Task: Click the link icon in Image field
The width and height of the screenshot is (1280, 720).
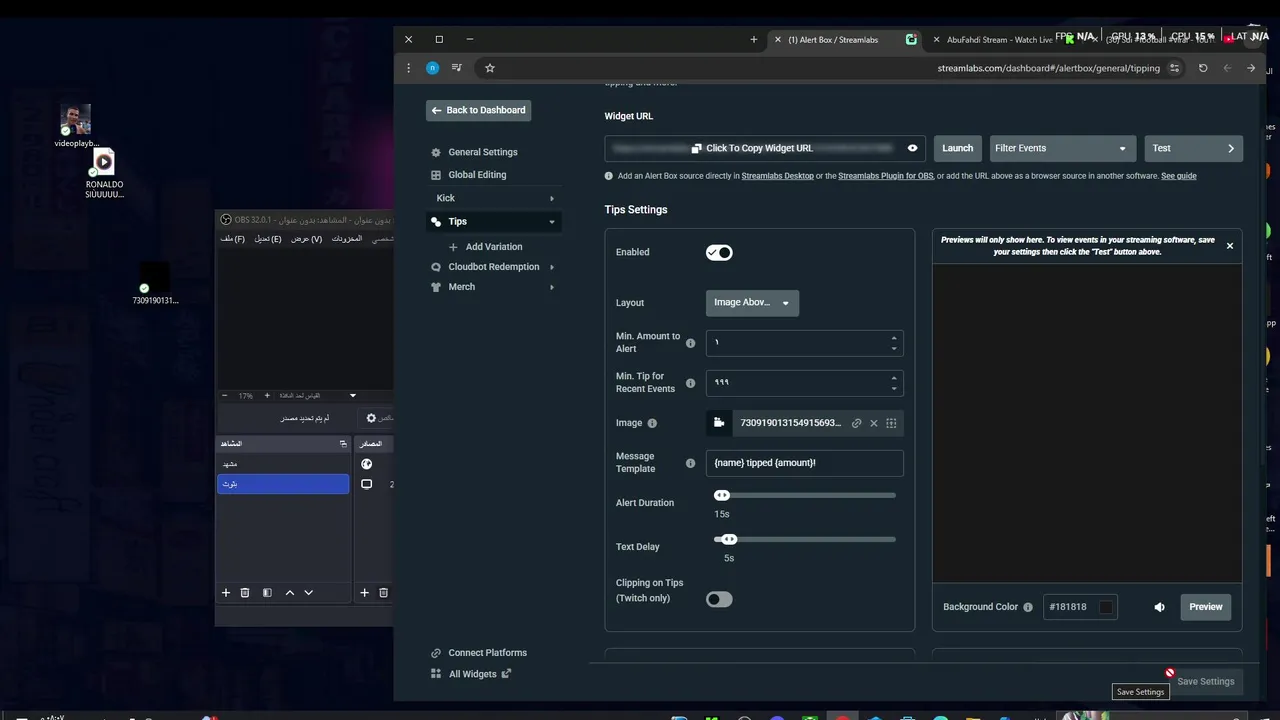Action: click(x=856, y=423)
